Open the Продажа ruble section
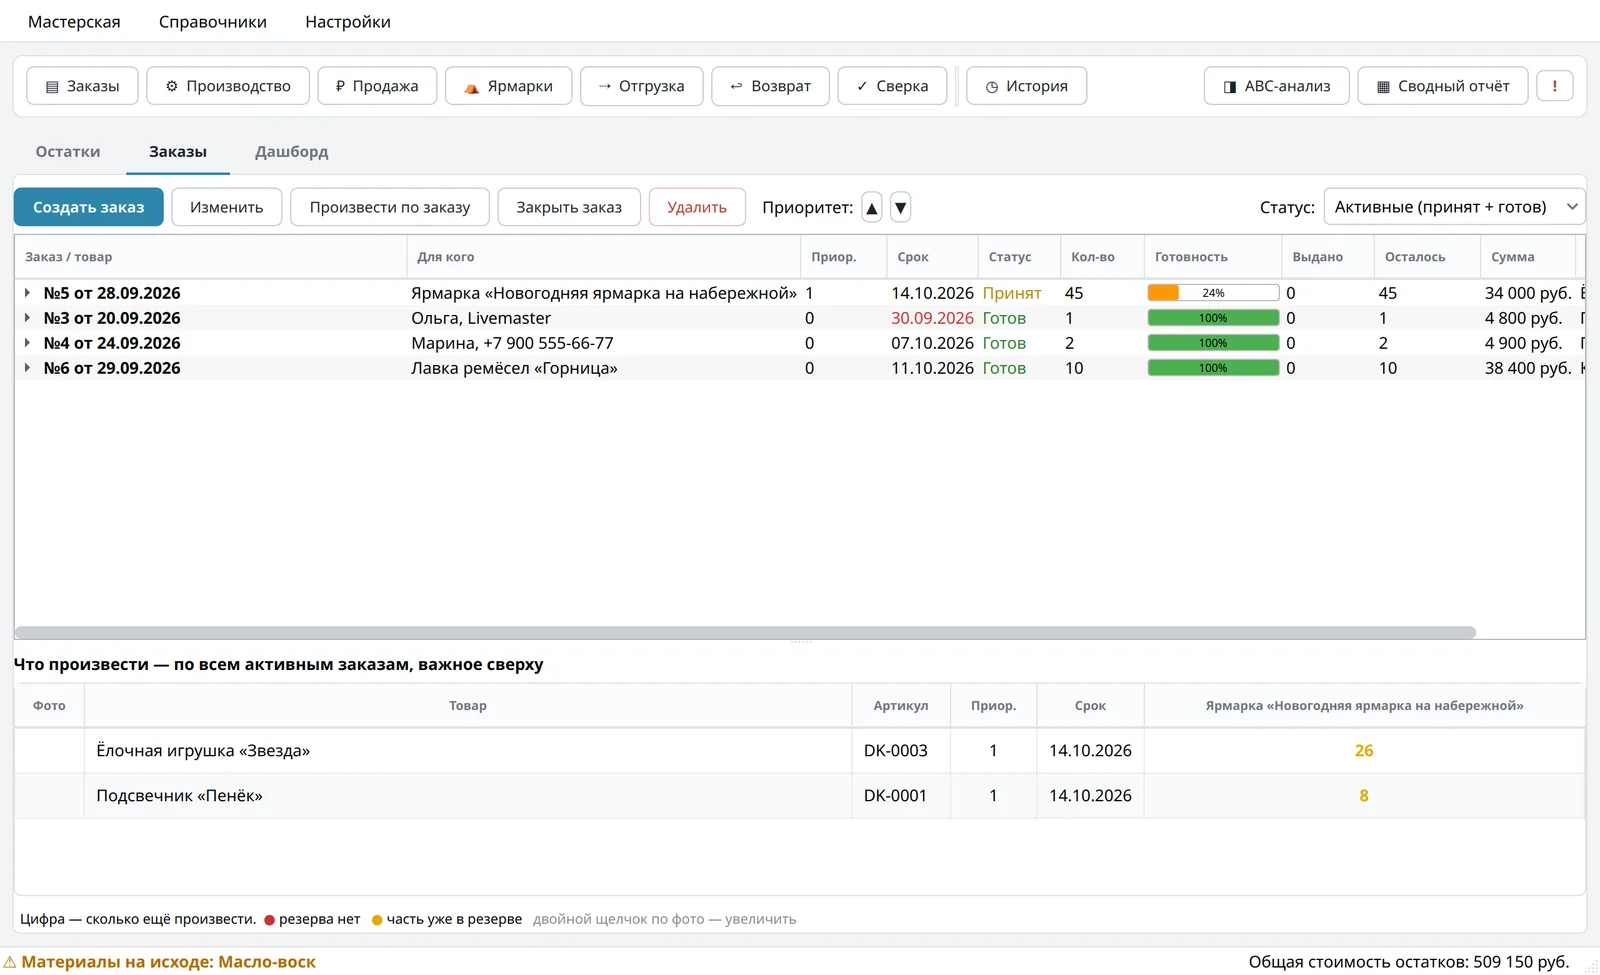The width and height of the screenshot is (1600, 975). coord(377,86)
